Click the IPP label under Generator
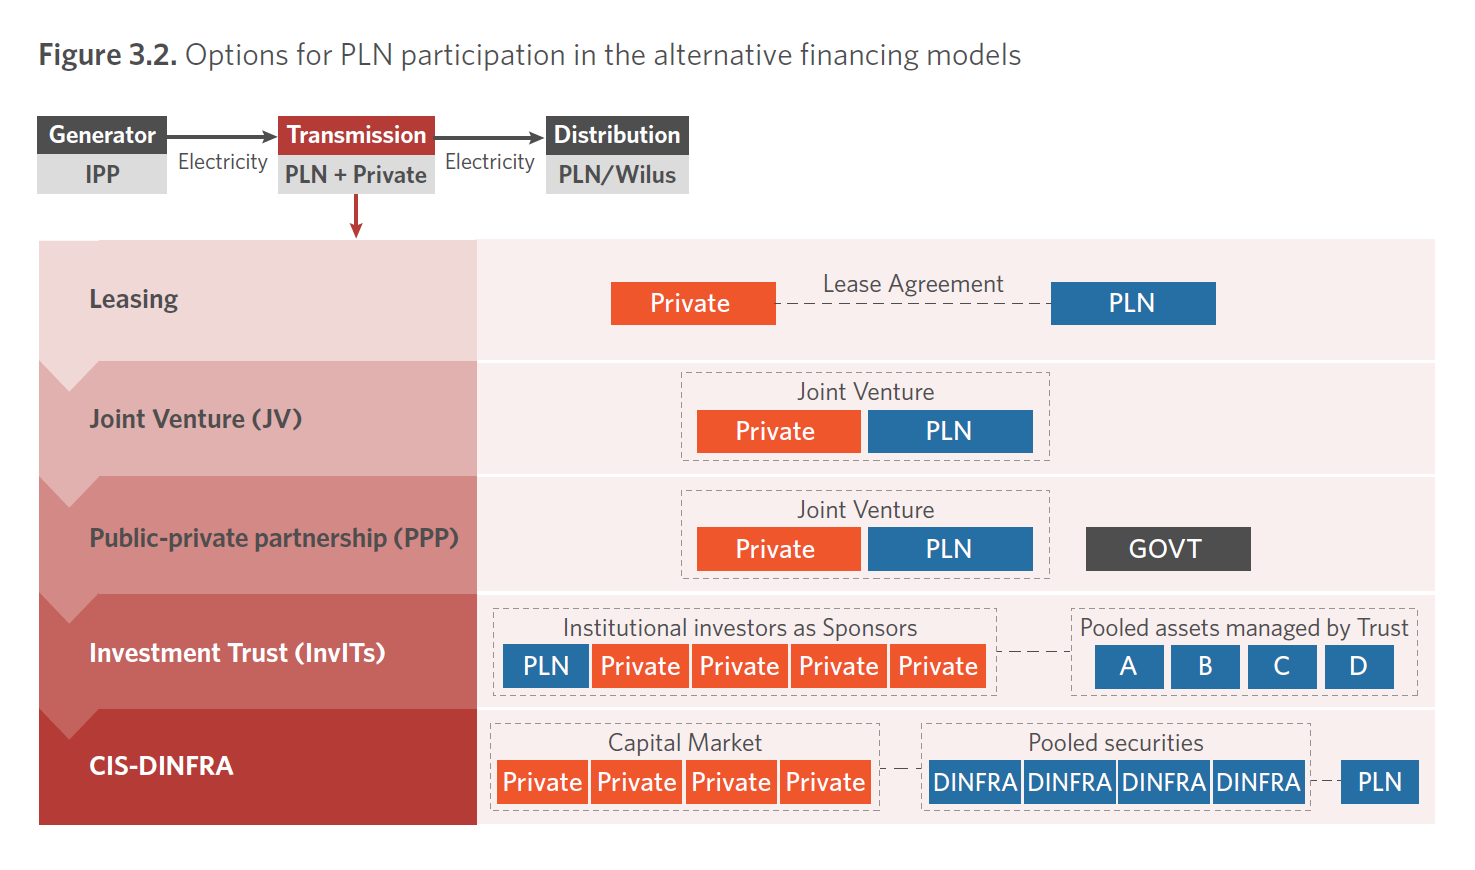 pos(102,174)
